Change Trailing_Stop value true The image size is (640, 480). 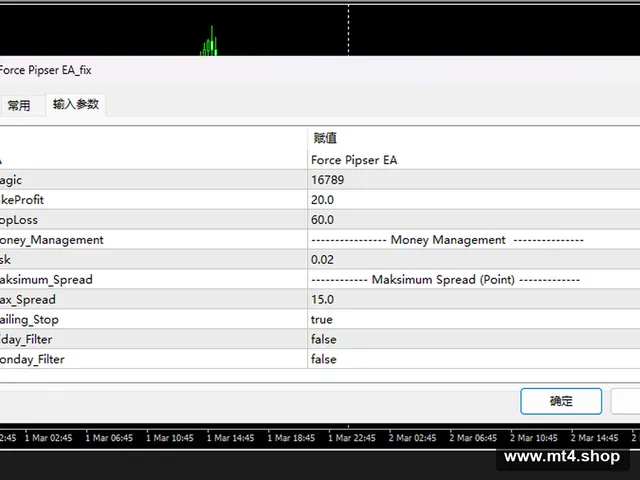coord(473,320)
